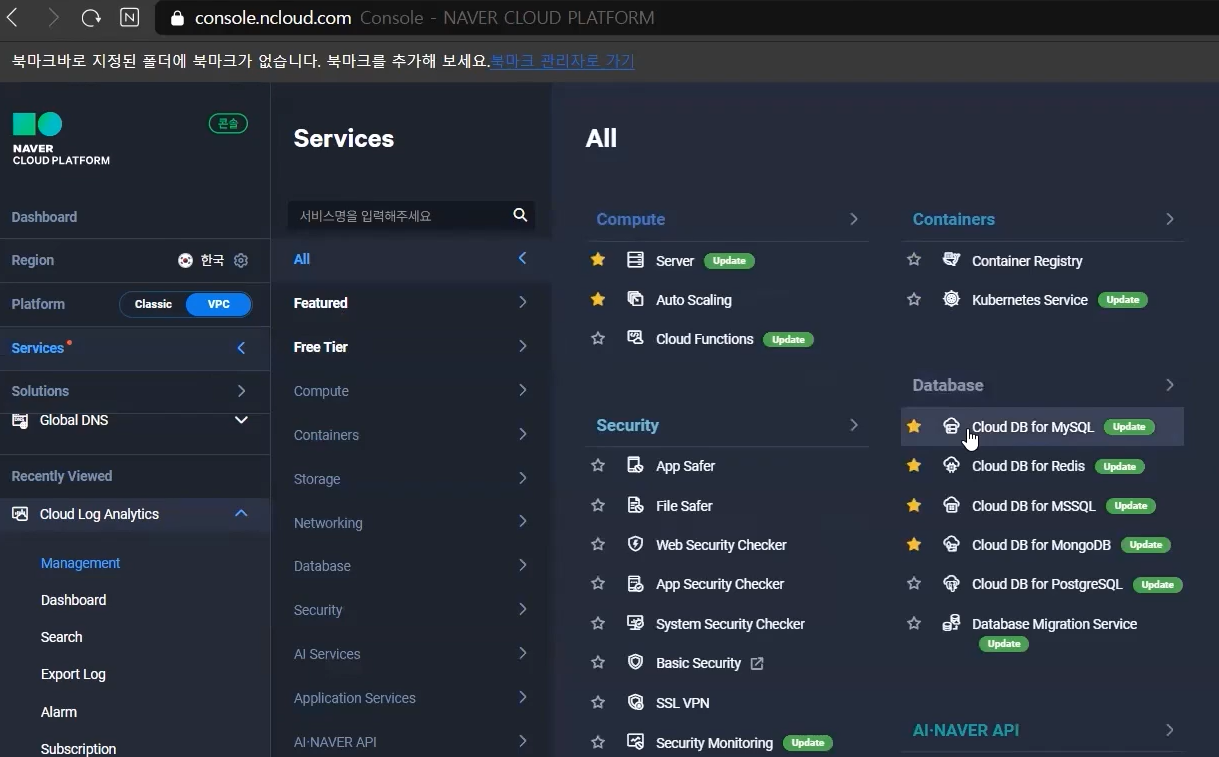Reload the page with browser refresh icon
Image resolution: width=1219 pixels, height=757 pixels.
(x=91, y=18)
